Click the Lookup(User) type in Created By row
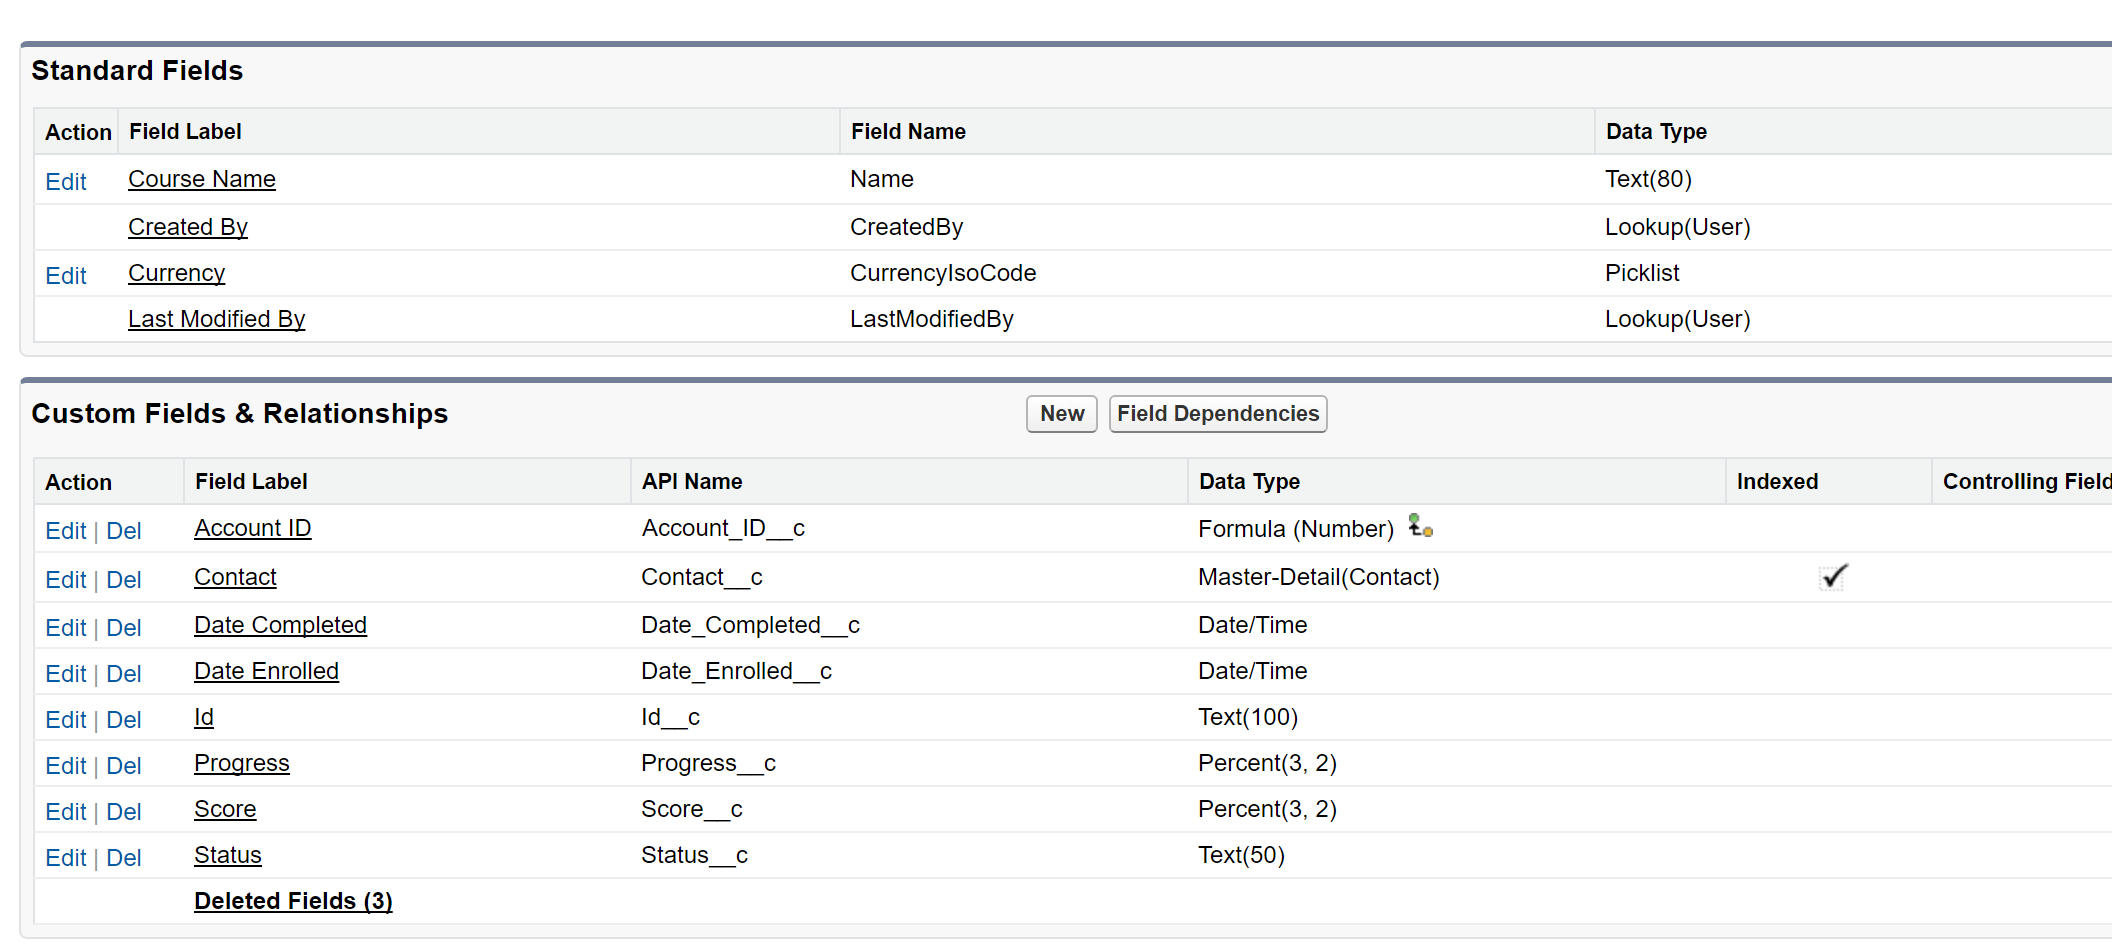 click(x=1678, y=227)
